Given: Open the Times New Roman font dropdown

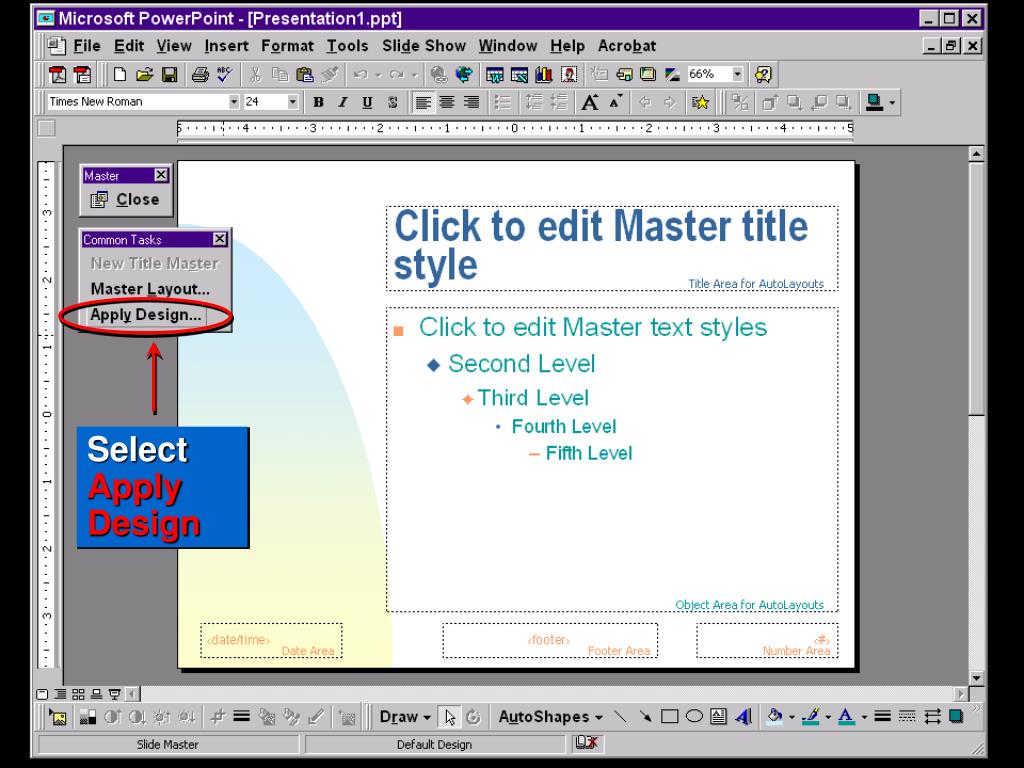Looking at the screenshot, I should click(x=233, y=102).
